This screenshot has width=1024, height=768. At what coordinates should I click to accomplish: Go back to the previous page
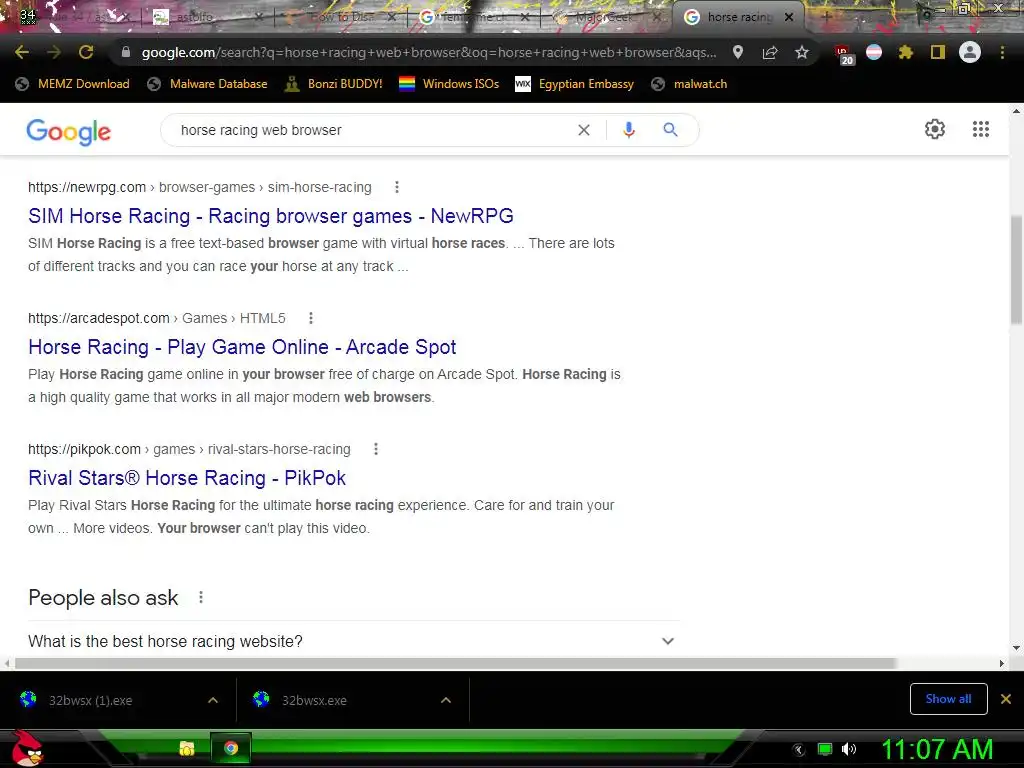tap(22, 52)
